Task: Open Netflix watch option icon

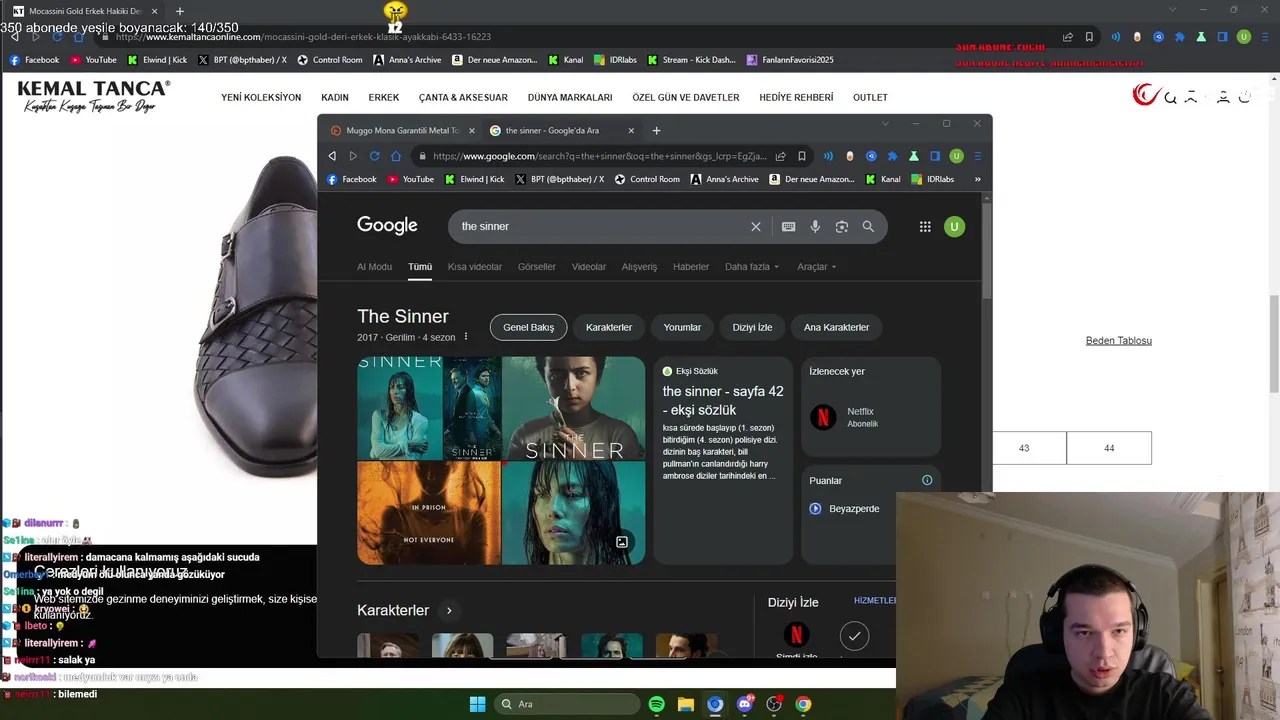Action: (x=823, y=417)
